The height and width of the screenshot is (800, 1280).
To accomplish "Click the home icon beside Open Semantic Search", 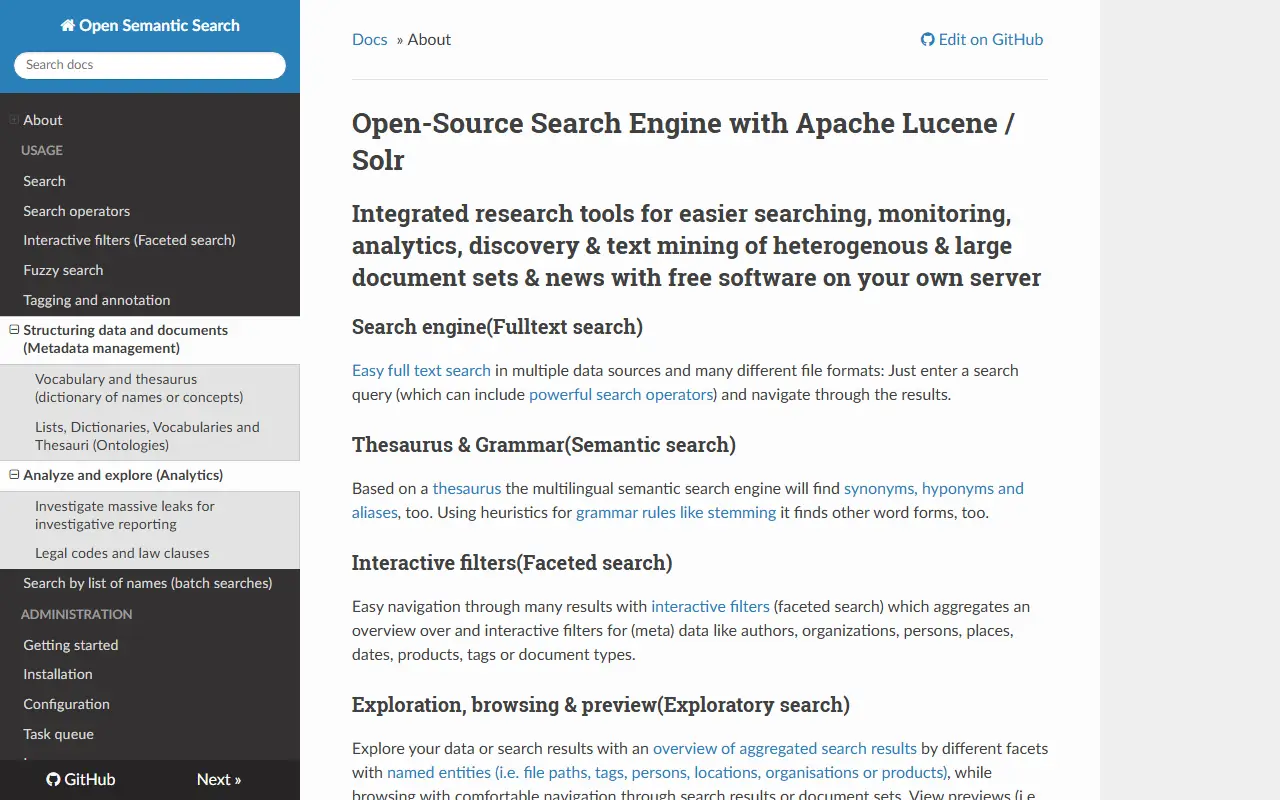I will point(67,26).
